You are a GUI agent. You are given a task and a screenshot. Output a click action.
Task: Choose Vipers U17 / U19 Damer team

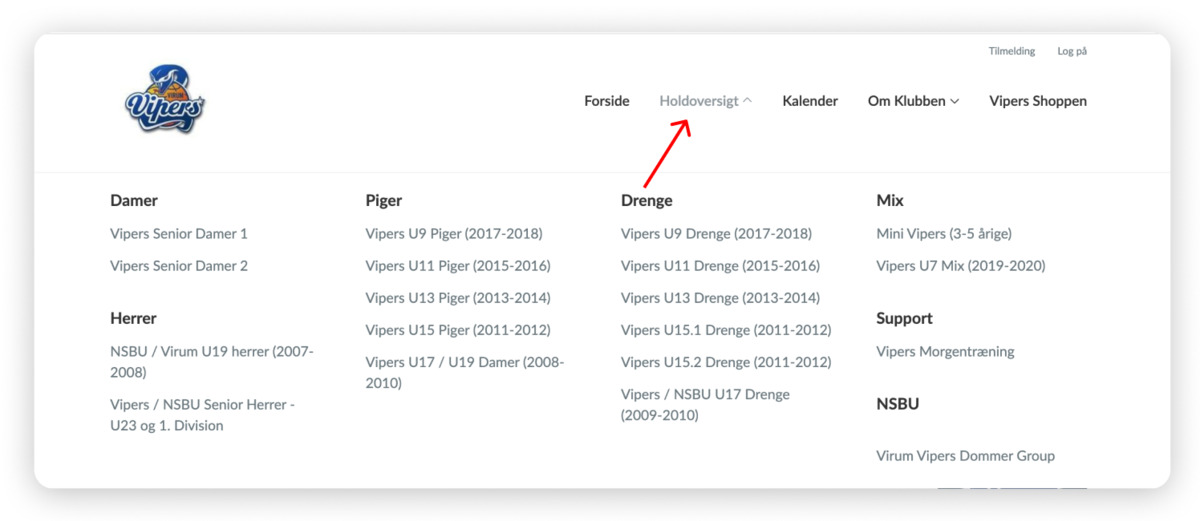465,373
